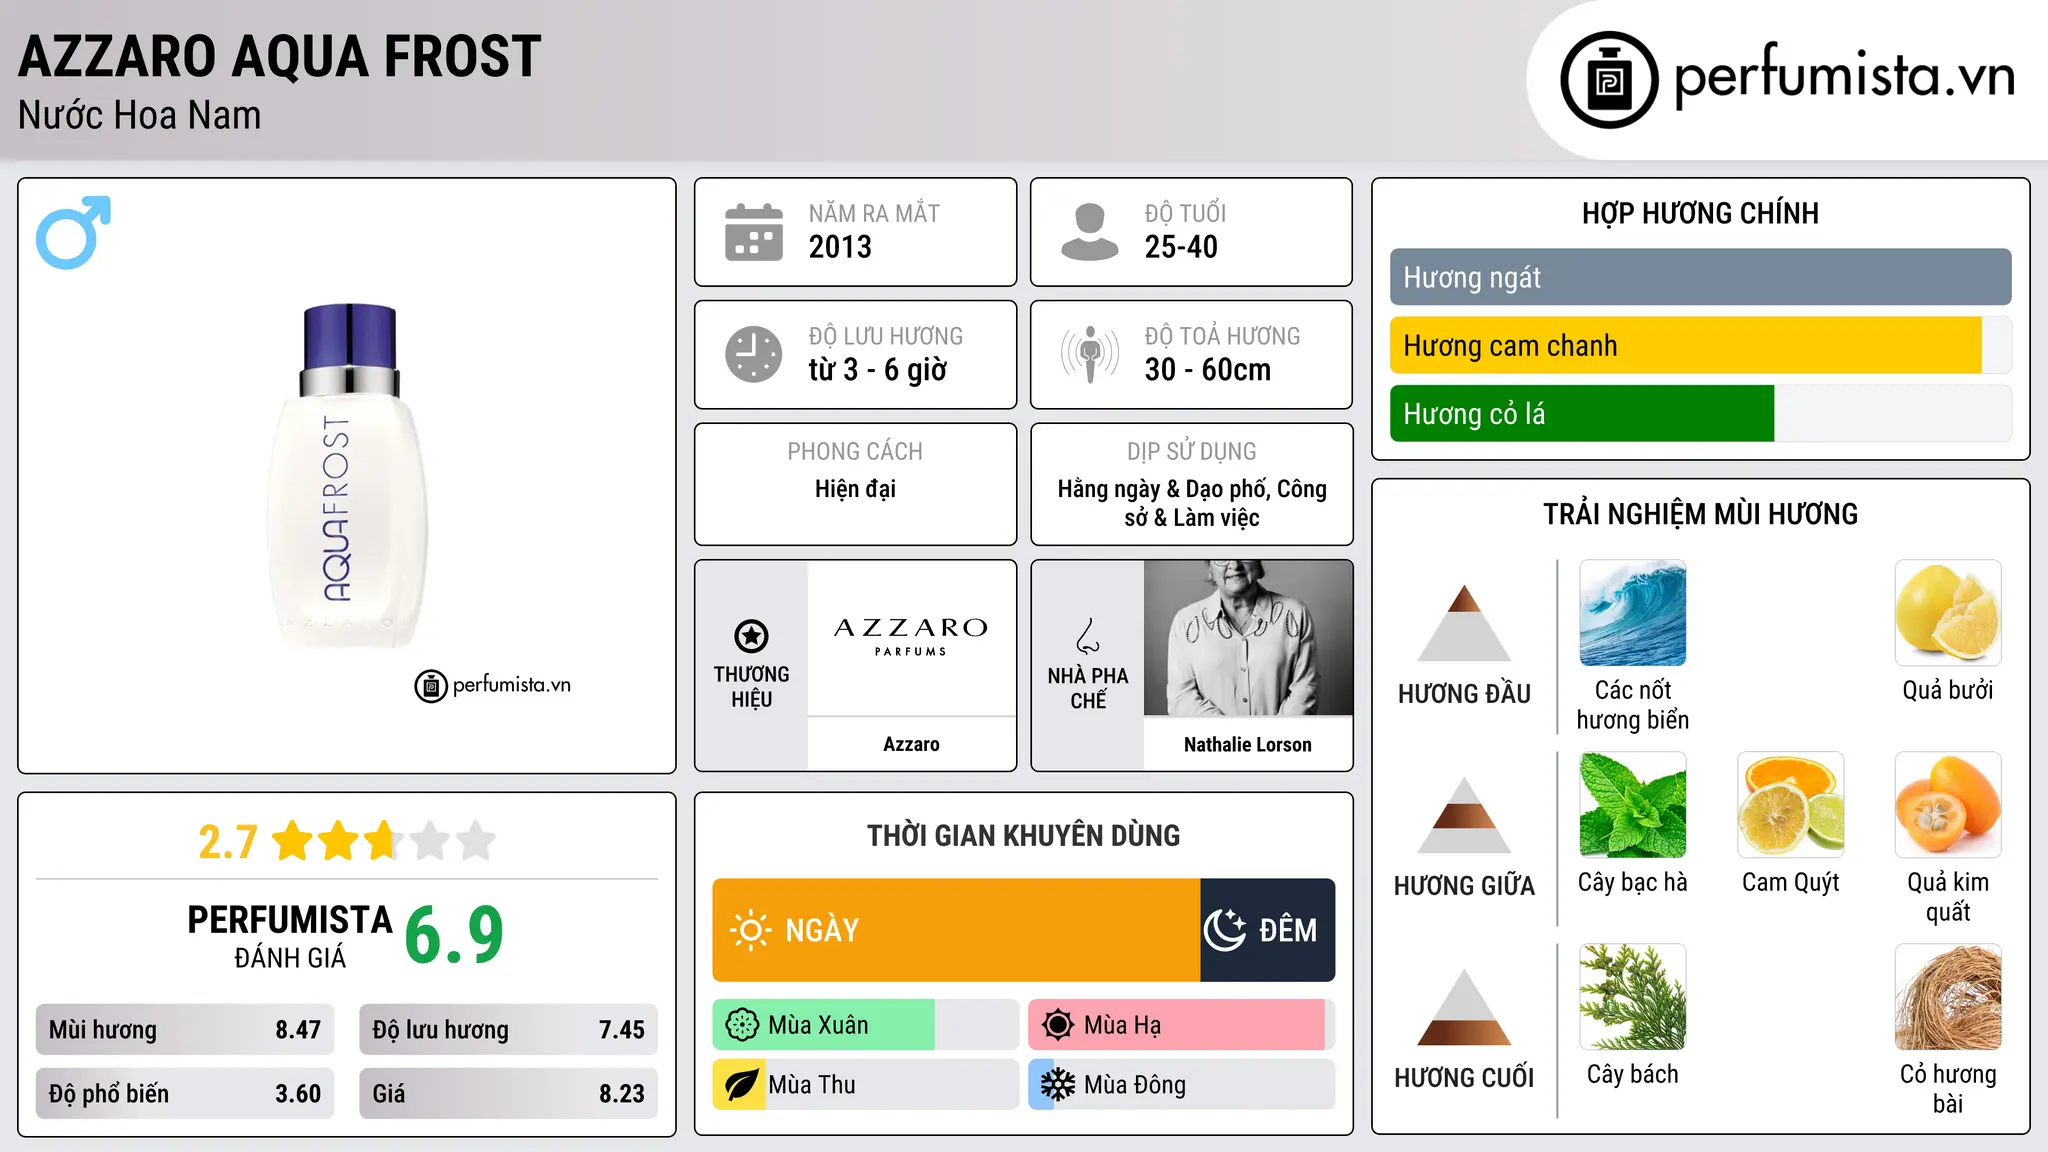The height and width of the screenshot is (1152, 2048).
Task: Click the release year 2013
Action: tap(840, 247)
